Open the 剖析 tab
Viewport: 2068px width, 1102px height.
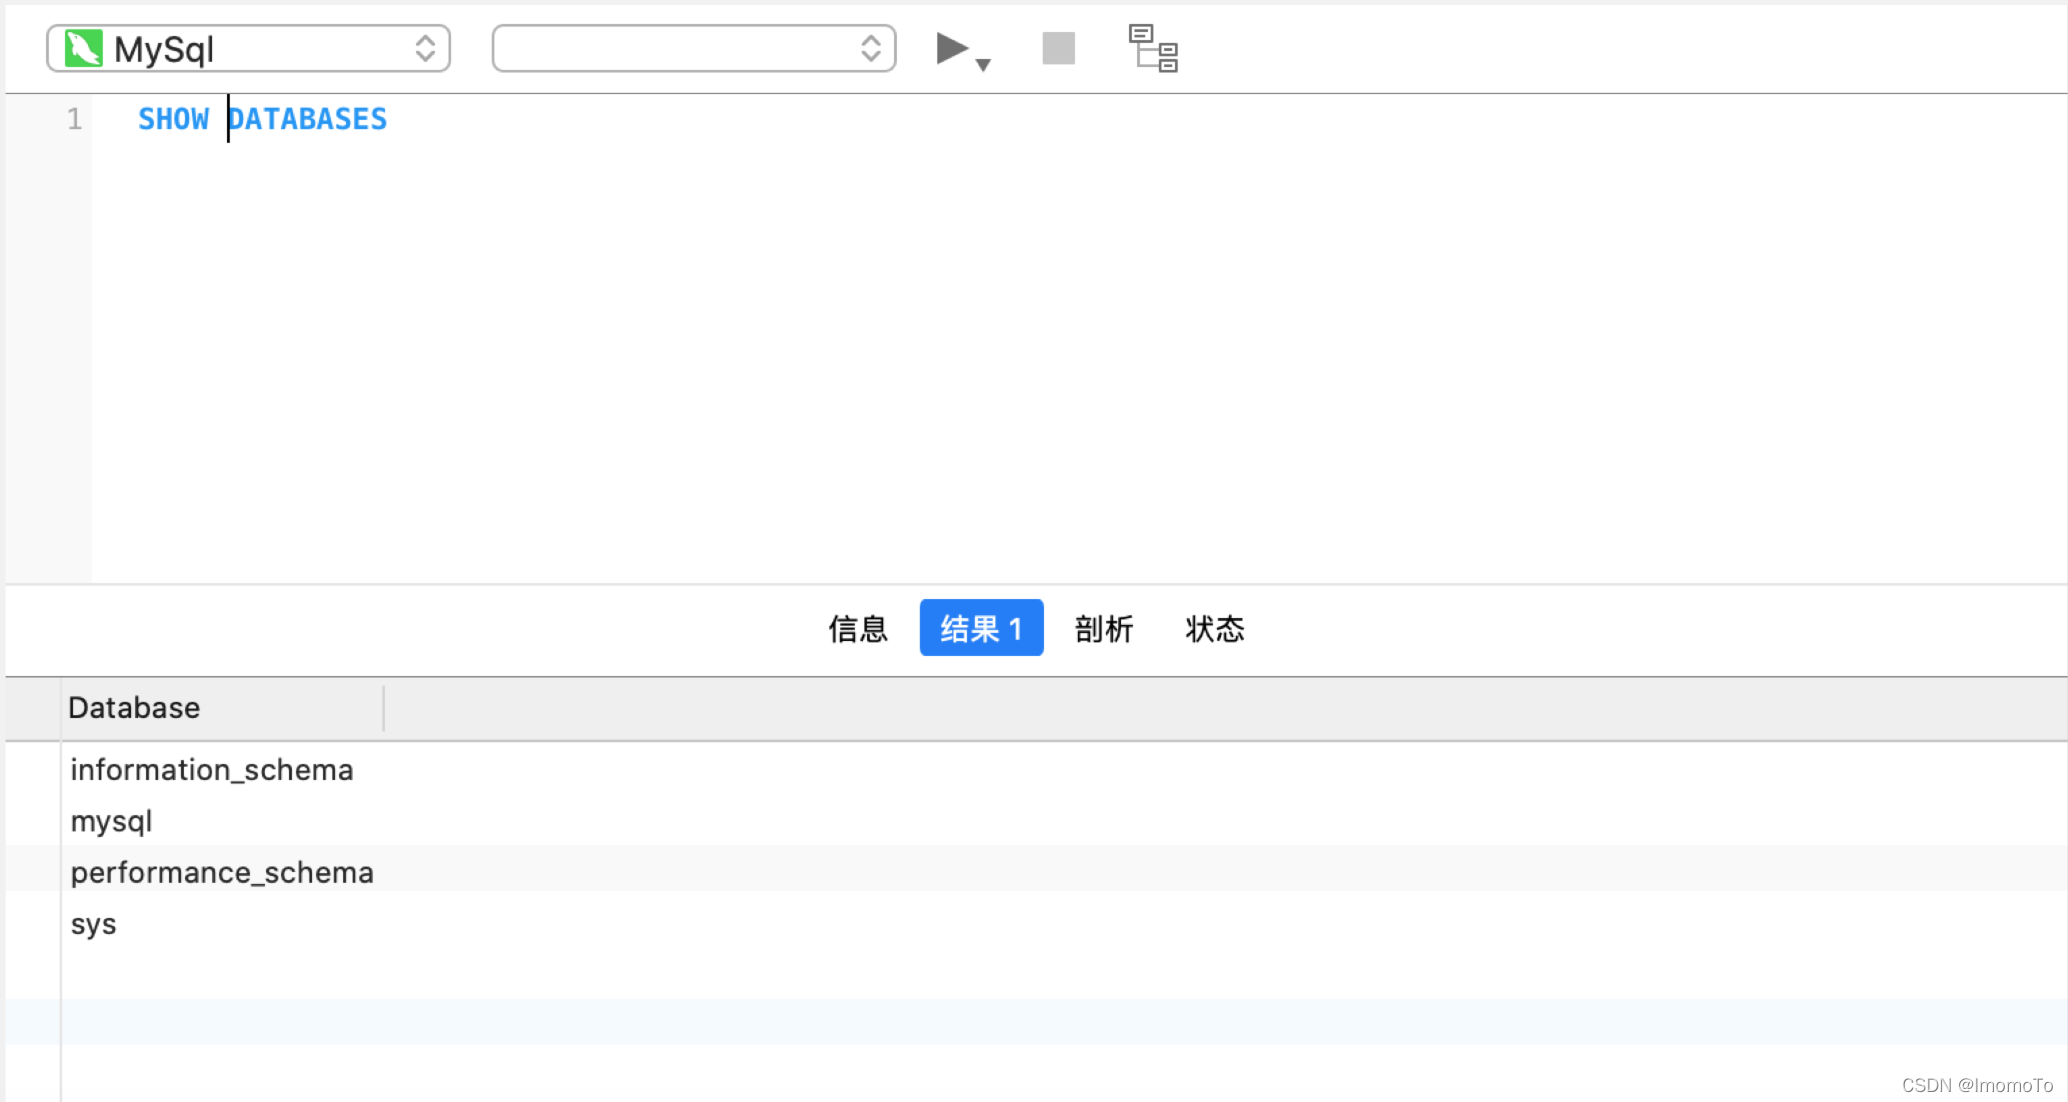[1104, 628]
